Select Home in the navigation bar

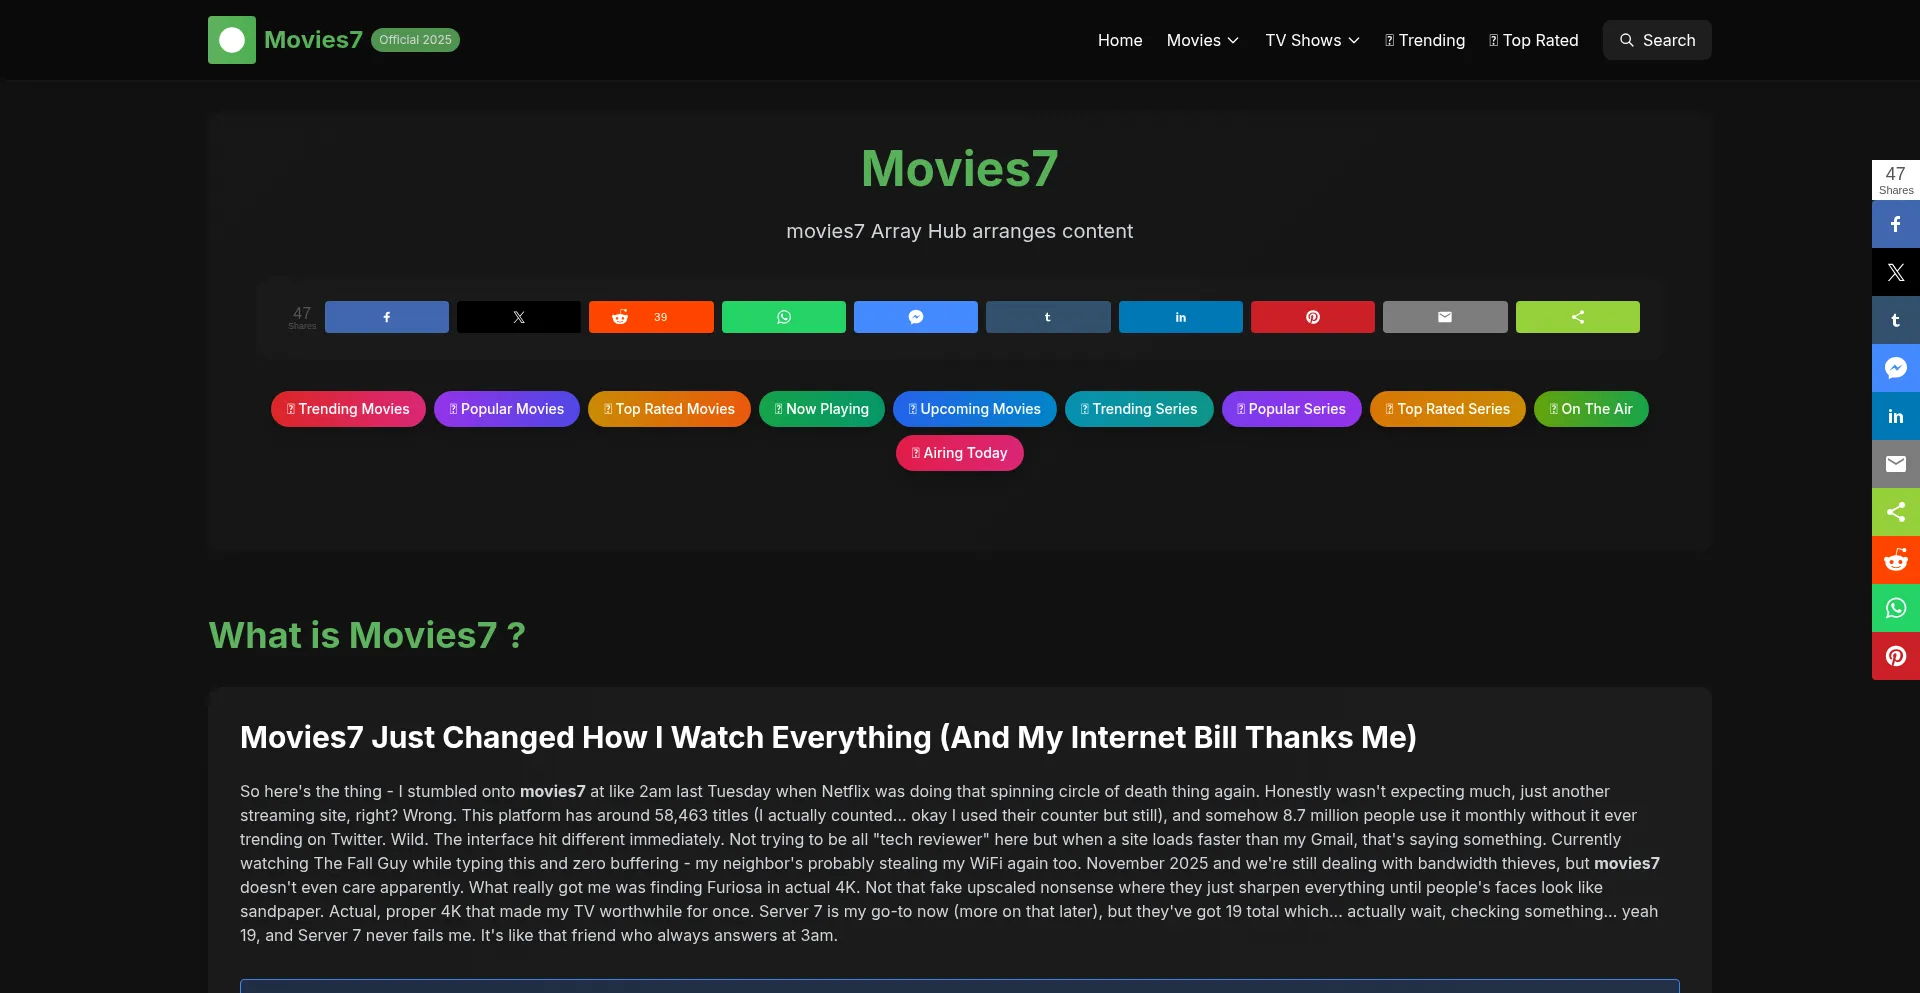pos(1120,40)
